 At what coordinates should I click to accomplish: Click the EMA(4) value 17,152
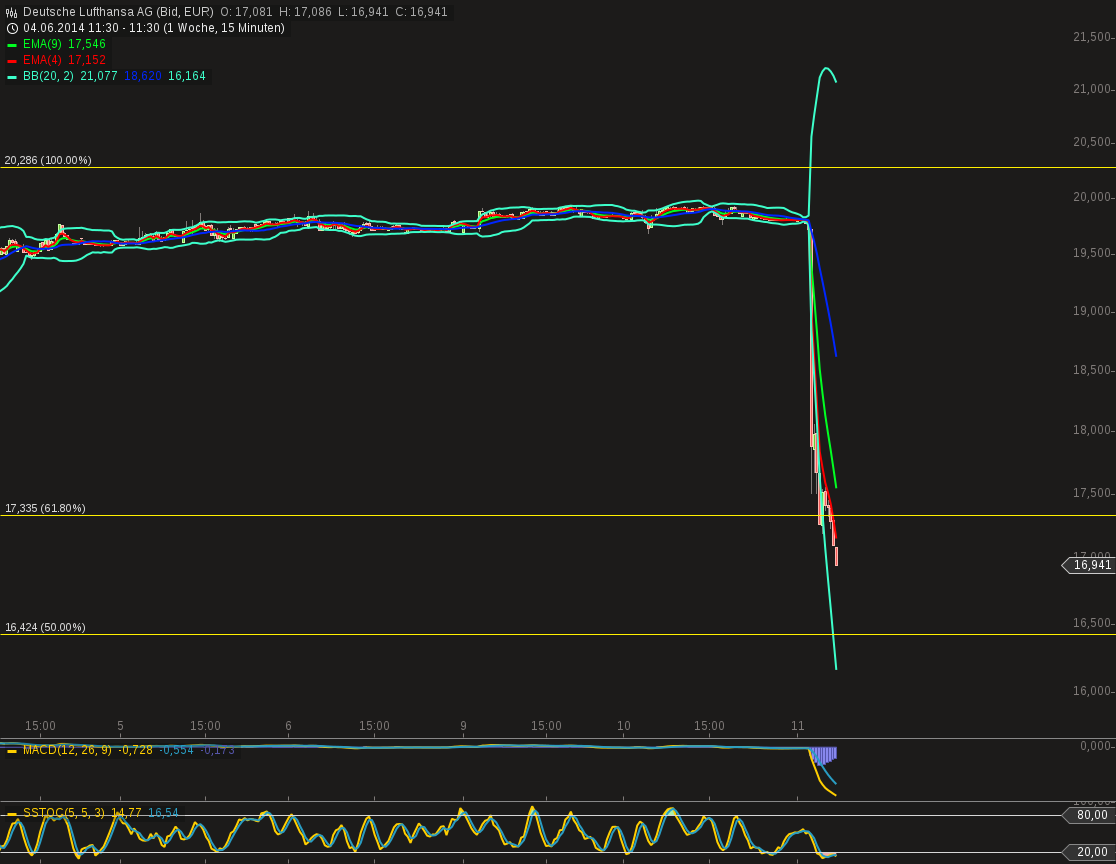pos(87,60)
